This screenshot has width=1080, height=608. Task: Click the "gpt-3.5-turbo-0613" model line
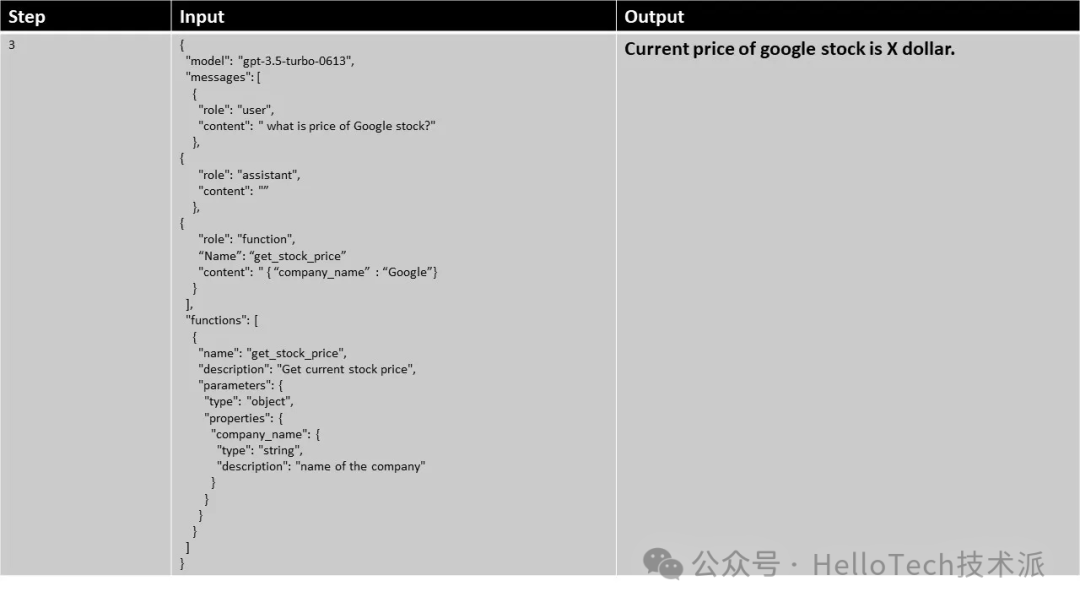pos(270,61)
